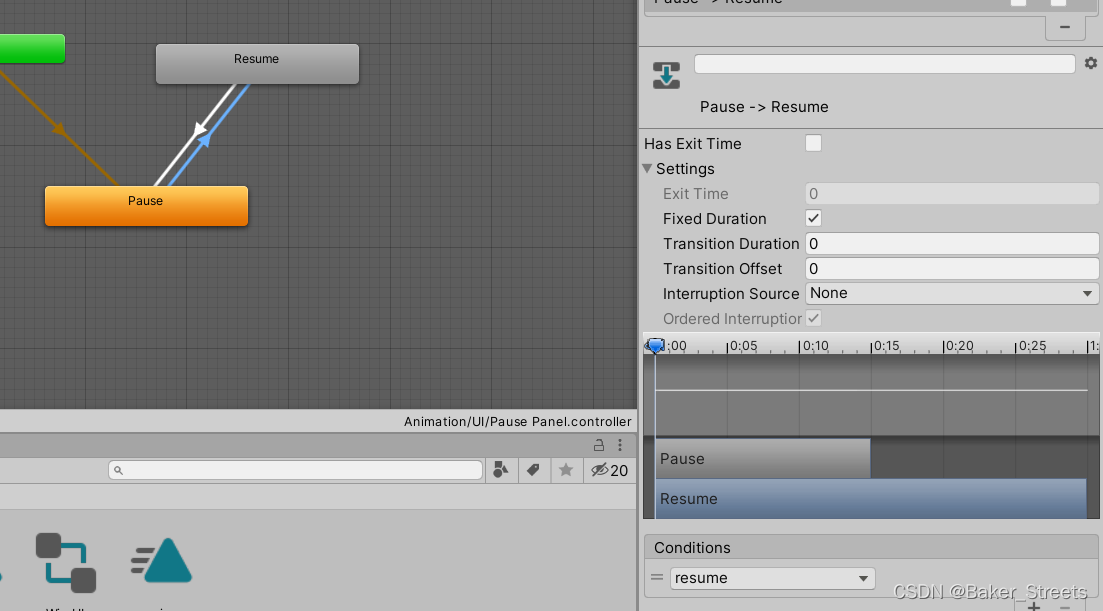Click the blue timeline playhead marker
Screen dimensions: 1103x611
pyautogui.click(x=656, y=345)
